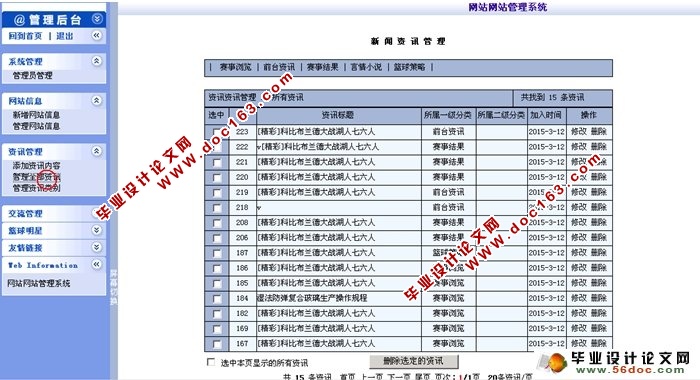The height and width of the screenshot is (380, 700).
Task: Click 回到首页 link
Action: coord(25,36)
